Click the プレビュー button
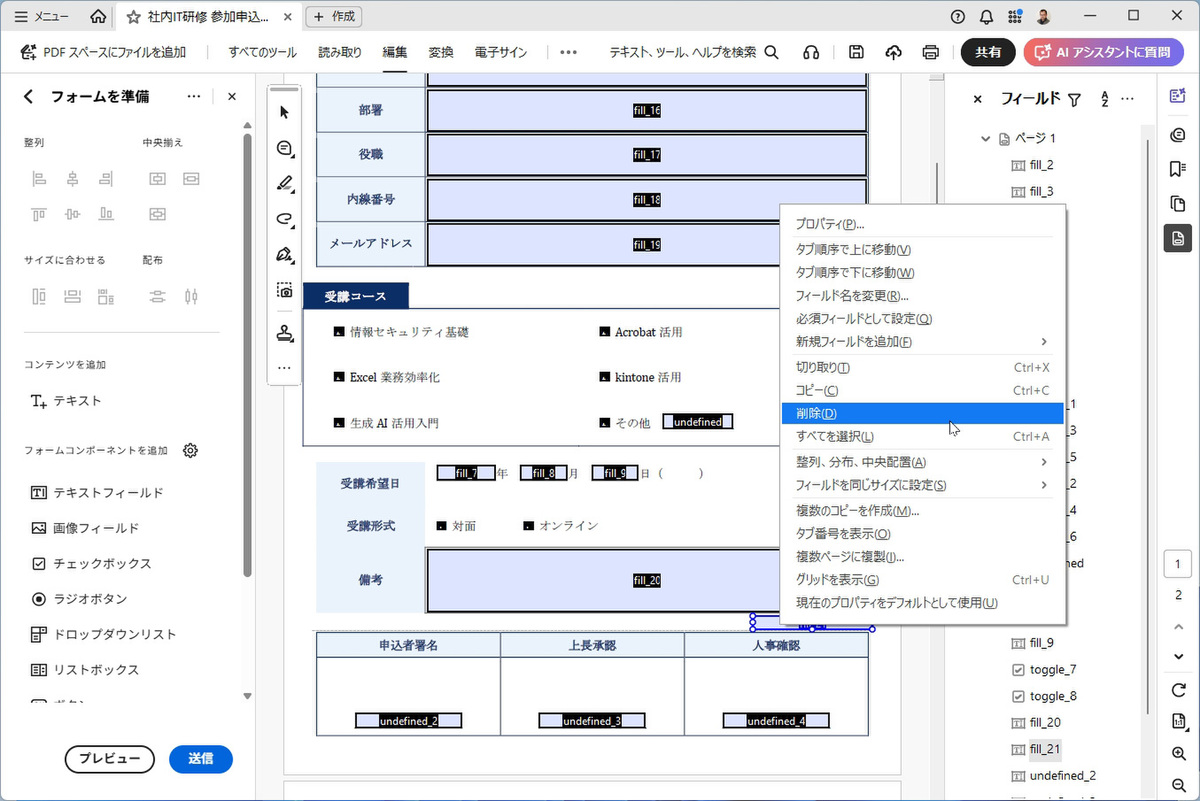 click(x=110, y=759)
